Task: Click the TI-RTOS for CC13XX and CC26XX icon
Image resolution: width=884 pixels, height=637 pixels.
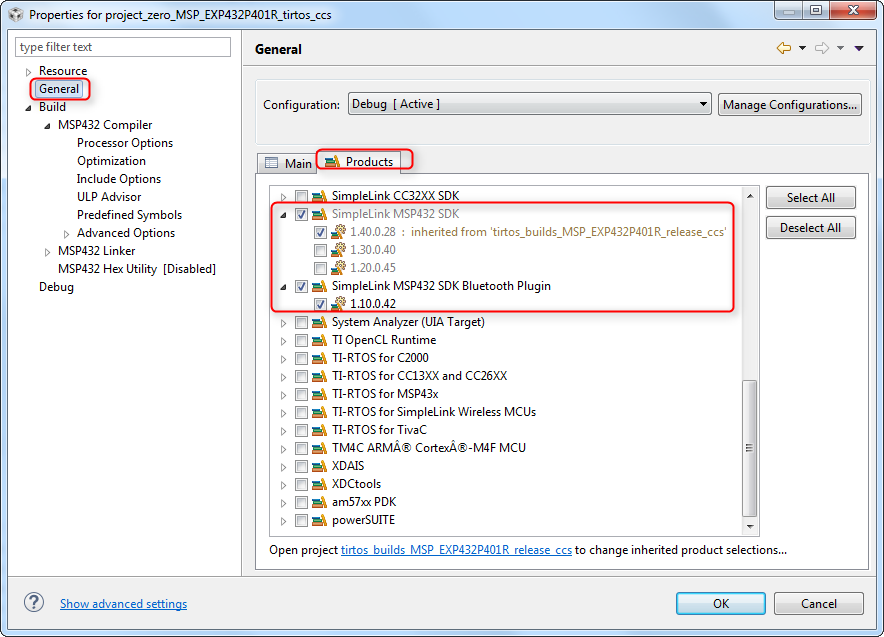Action: (x=320, y=377)
